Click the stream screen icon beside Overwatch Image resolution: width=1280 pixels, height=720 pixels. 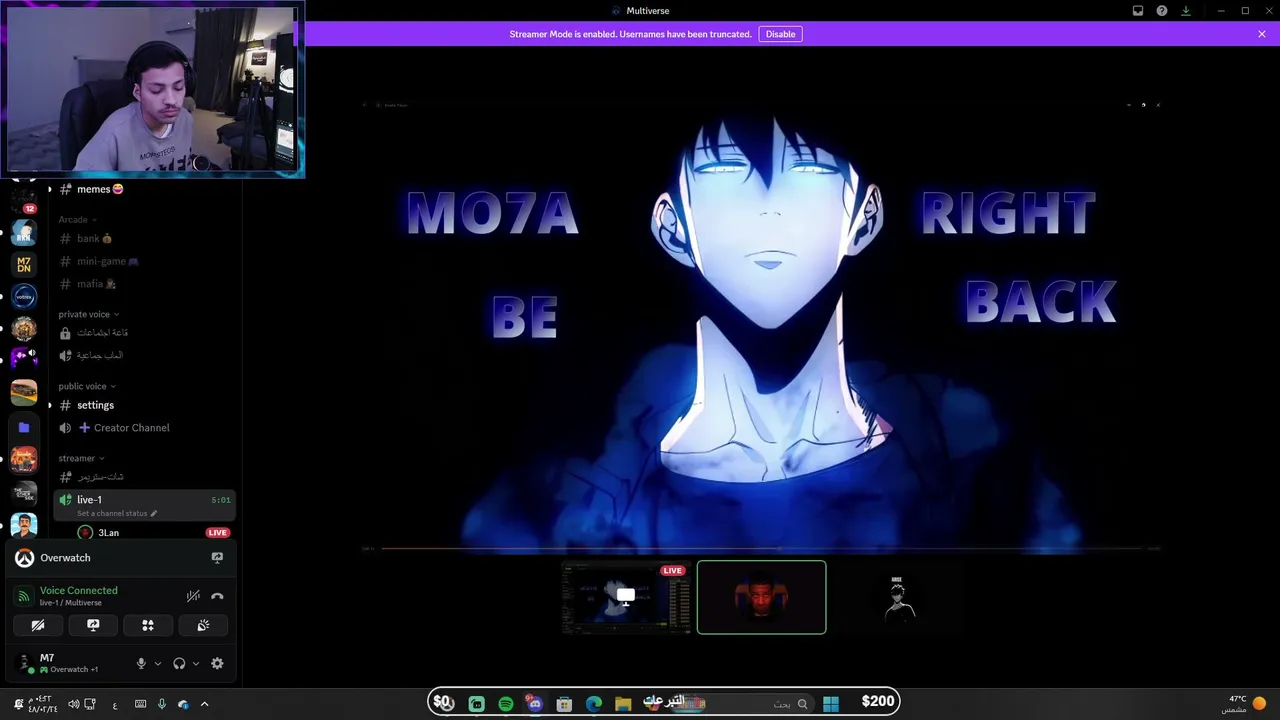pyautogui.click(x=217, y=558)
